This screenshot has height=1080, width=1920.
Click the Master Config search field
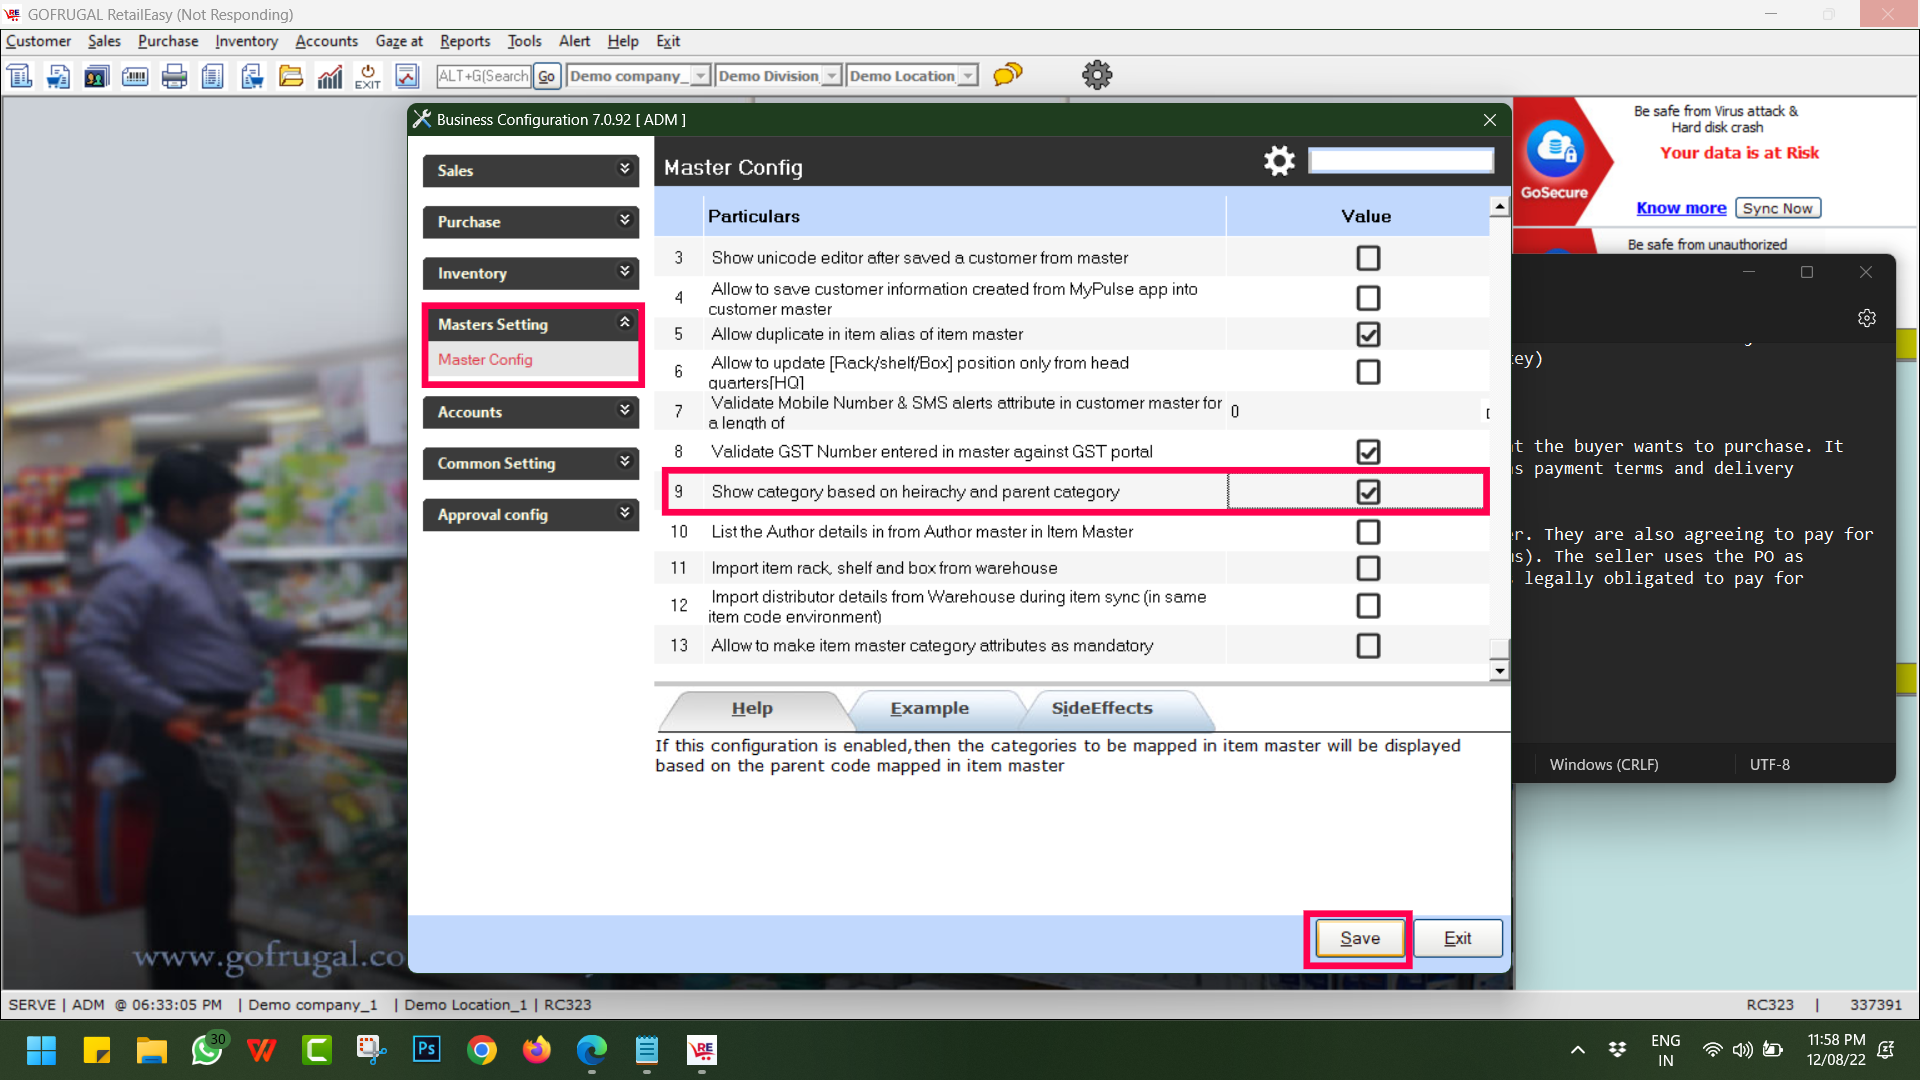[x=1401, y=161]
